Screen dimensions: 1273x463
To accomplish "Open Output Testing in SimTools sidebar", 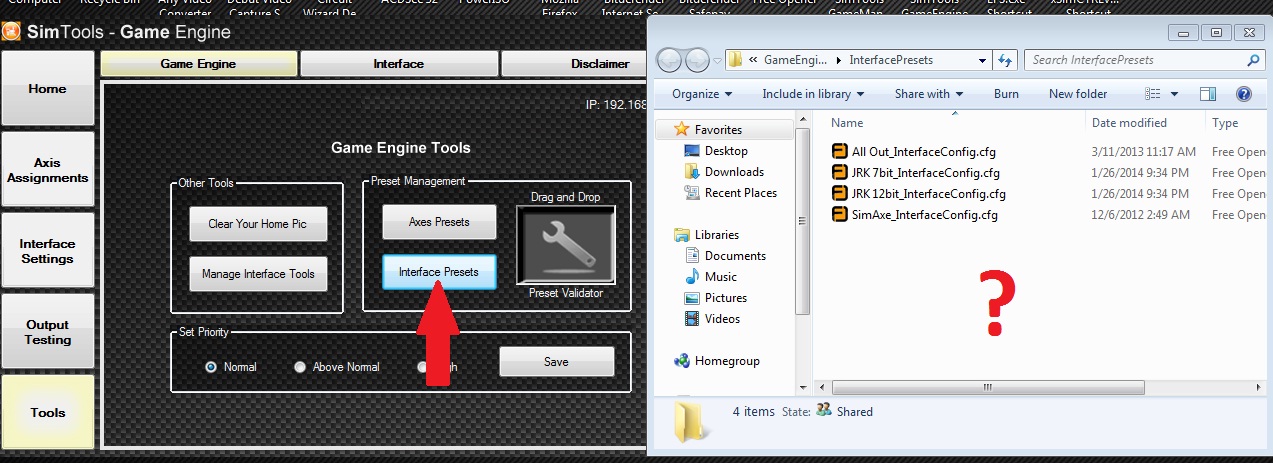I will click(x=47, y=332).
